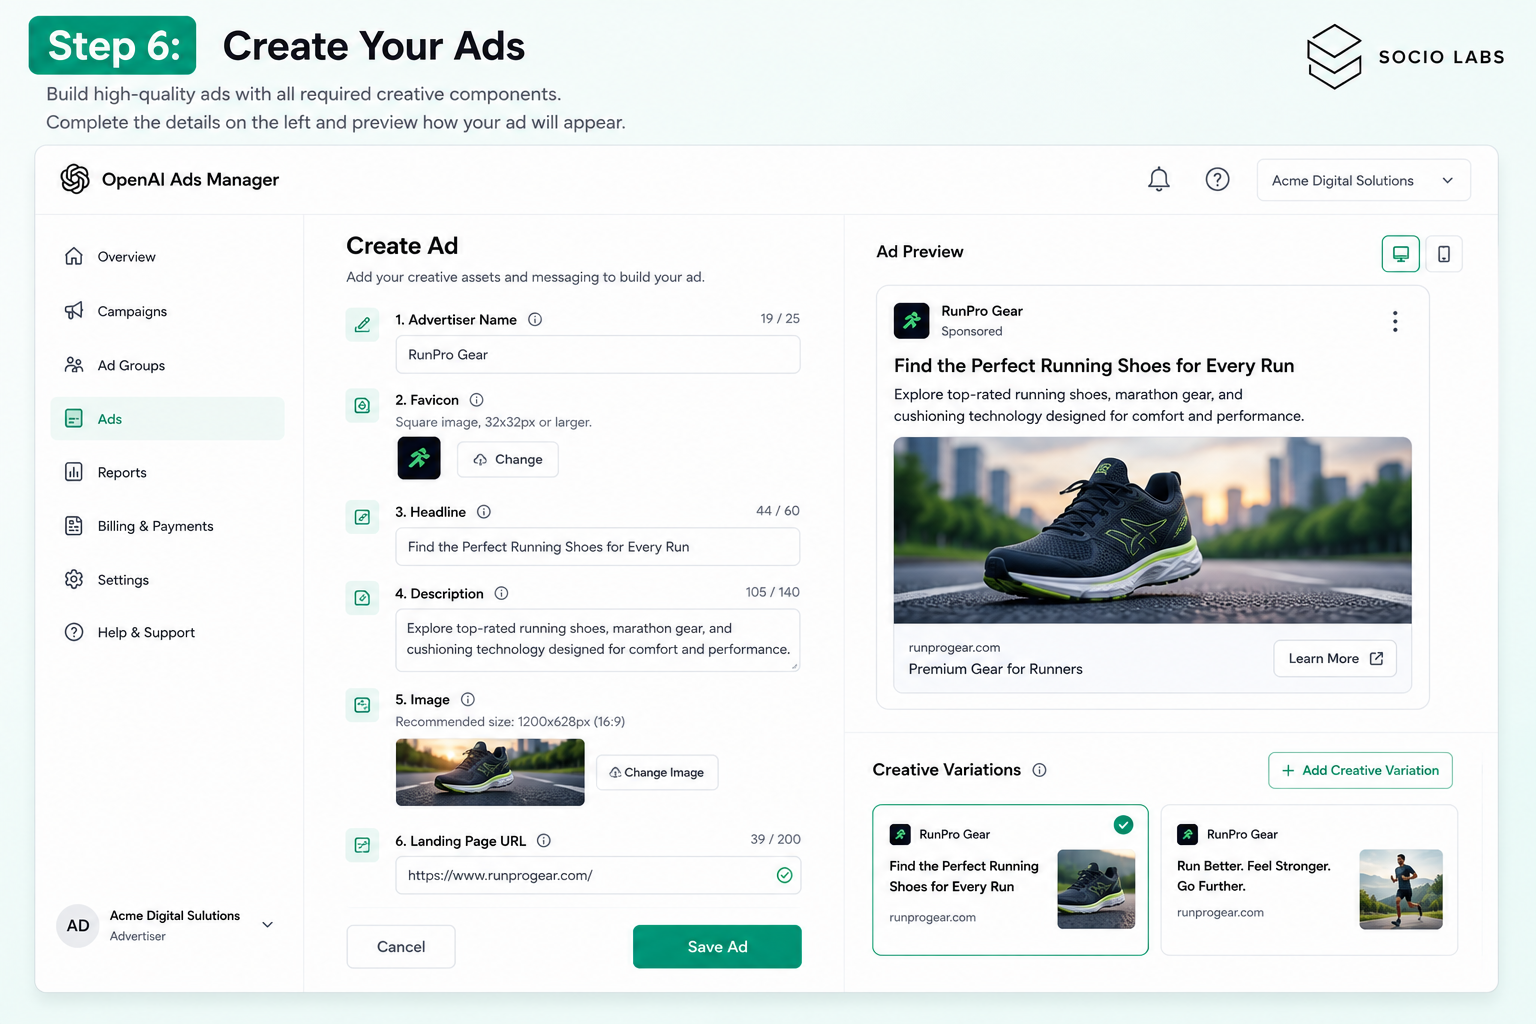Click the step icon beside Landing Page URL

[362, 845]
